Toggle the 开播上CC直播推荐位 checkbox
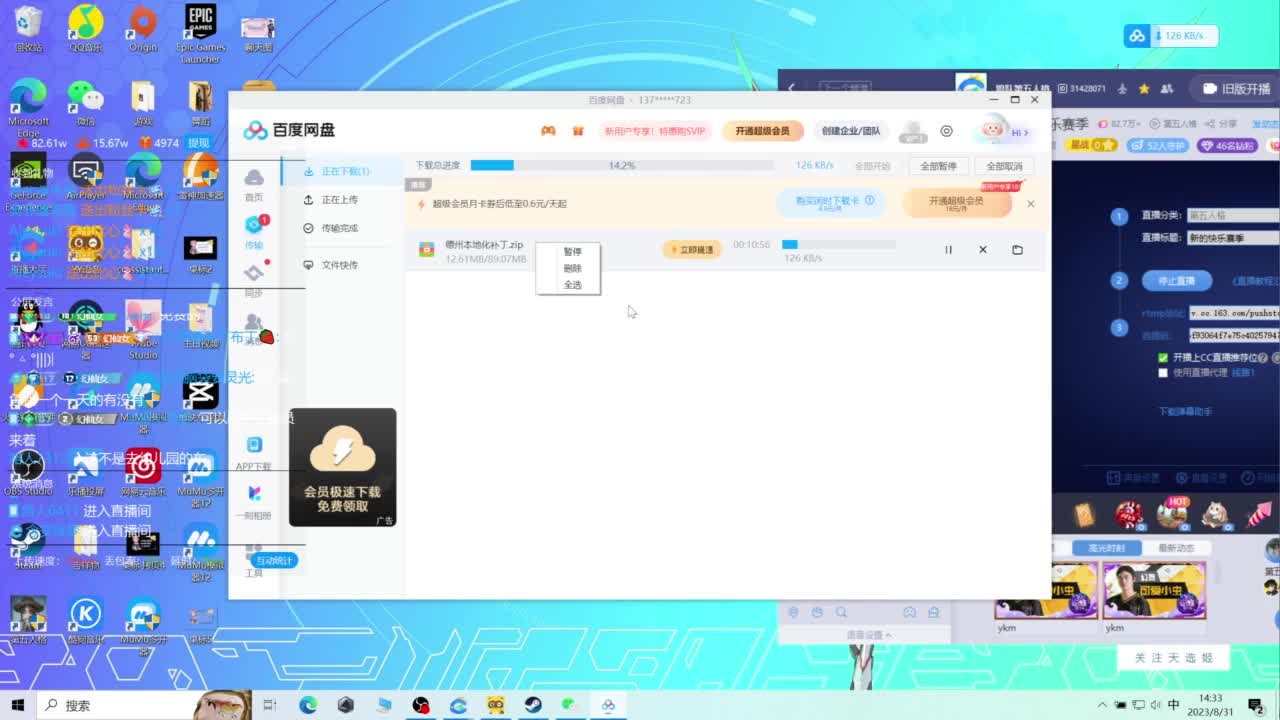This screenshot has height=720, width=1280. (x=1162, y=358)
